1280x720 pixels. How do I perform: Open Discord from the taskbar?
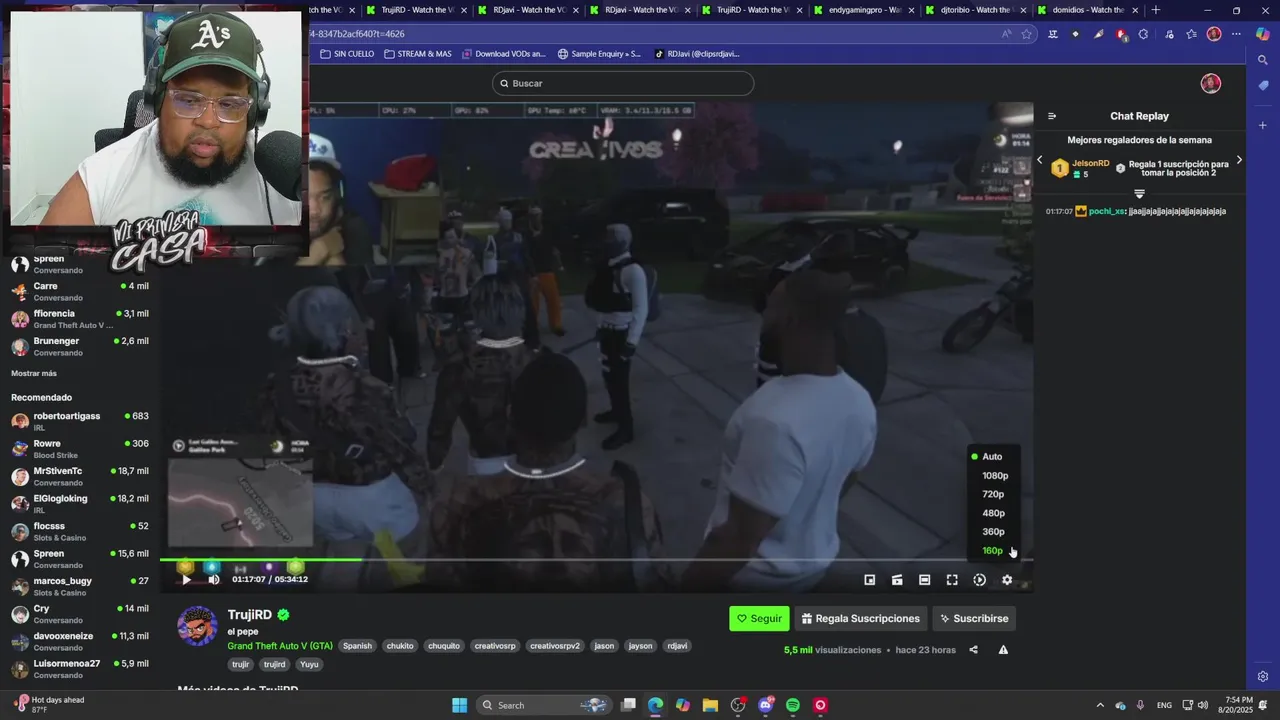tap(766, 705)
